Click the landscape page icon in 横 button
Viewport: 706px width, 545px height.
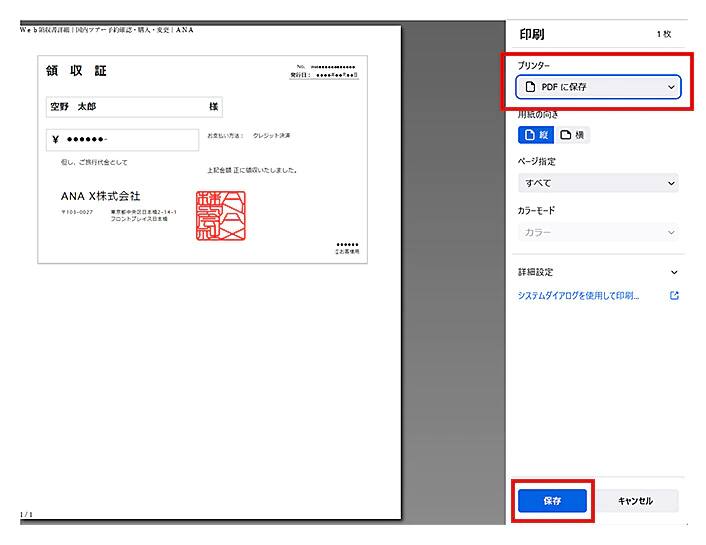565,135
